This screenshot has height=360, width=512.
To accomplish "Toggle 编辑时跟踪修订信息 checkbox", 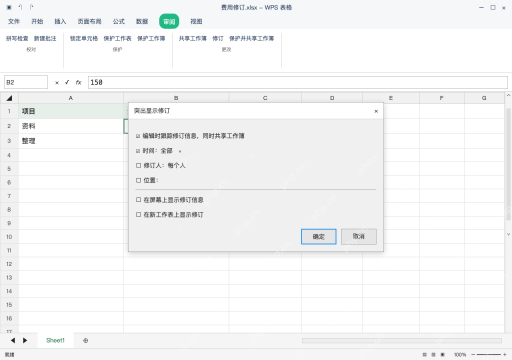I will (x=138, y=136).
